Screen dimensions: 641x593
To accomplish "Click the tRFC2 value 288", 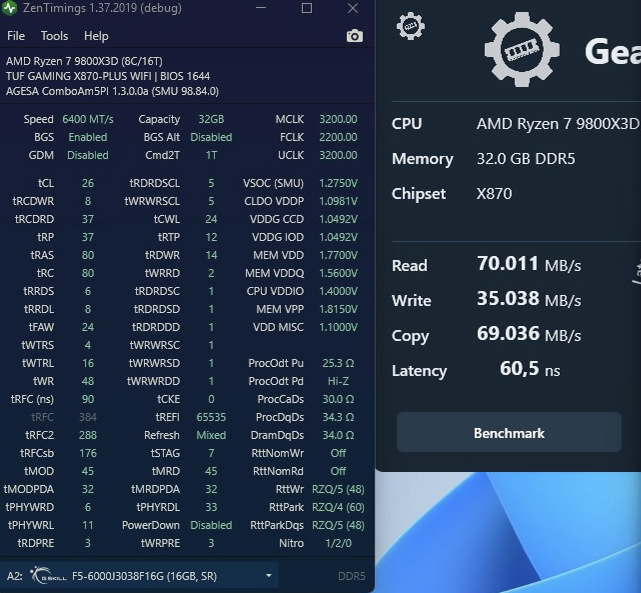I will click(88, 435).
